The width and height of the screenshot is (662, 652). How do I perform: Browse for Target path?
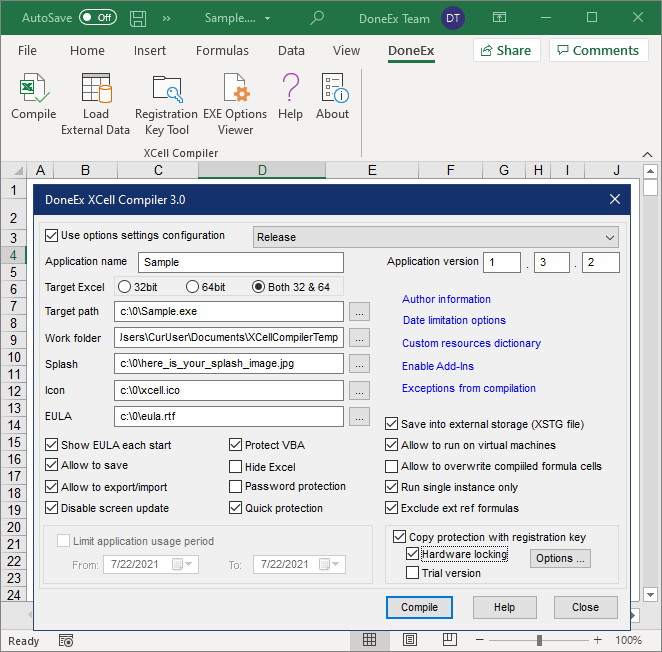pos(359,312)
